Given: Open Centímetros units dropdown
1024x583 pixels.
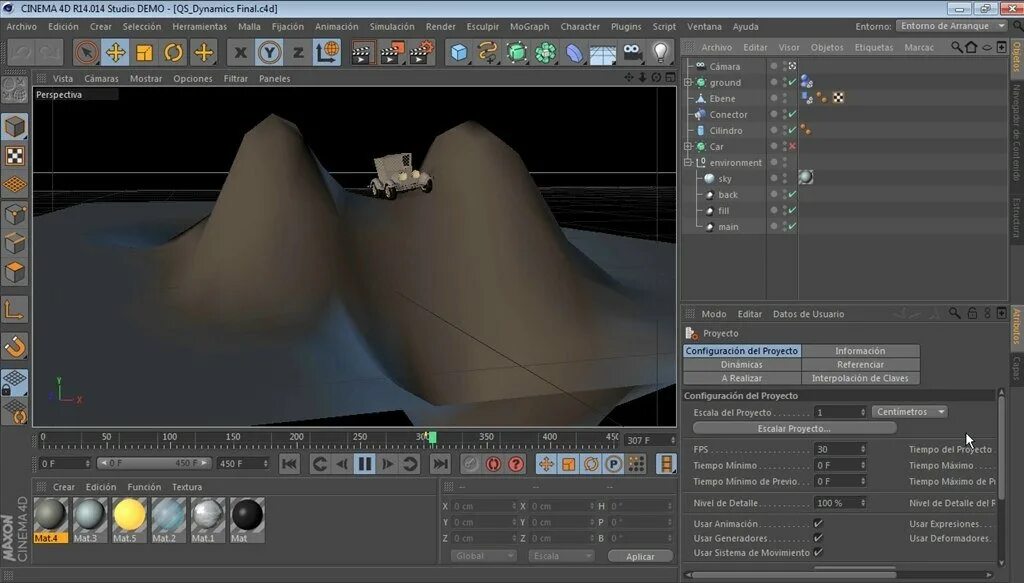Looking at the screenshot, I should [x=910, y=412].
